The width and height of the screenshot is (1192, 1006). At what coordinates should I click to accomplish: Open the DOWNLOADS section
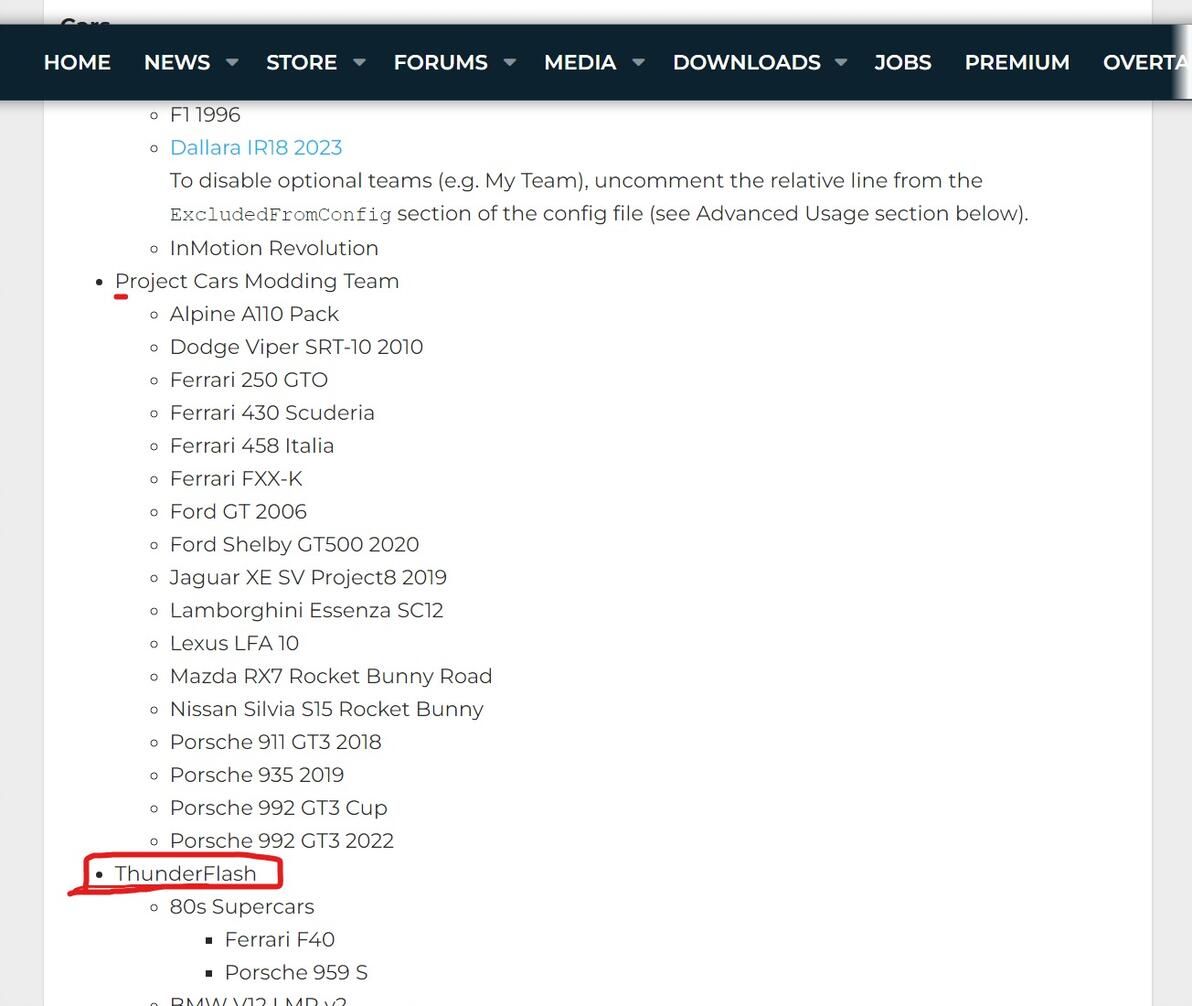[x=746, y=62]
